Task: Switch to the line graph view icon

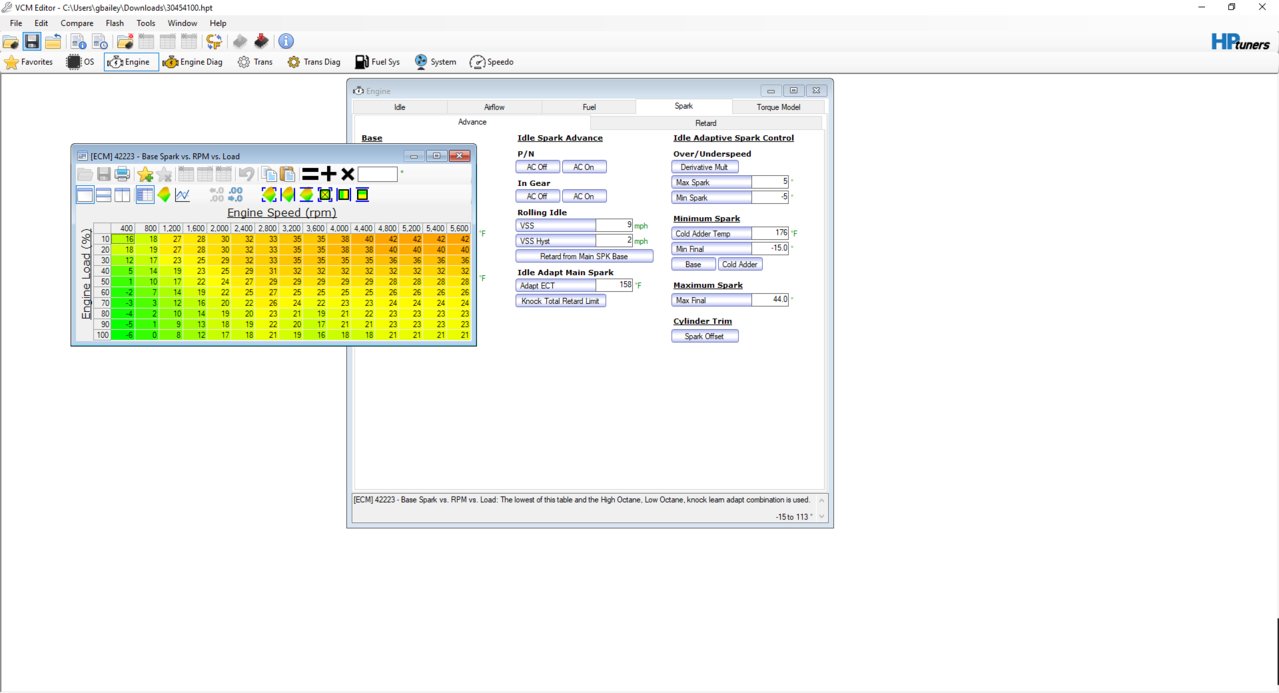Action: pyautogui.click(x=182, y=195)
